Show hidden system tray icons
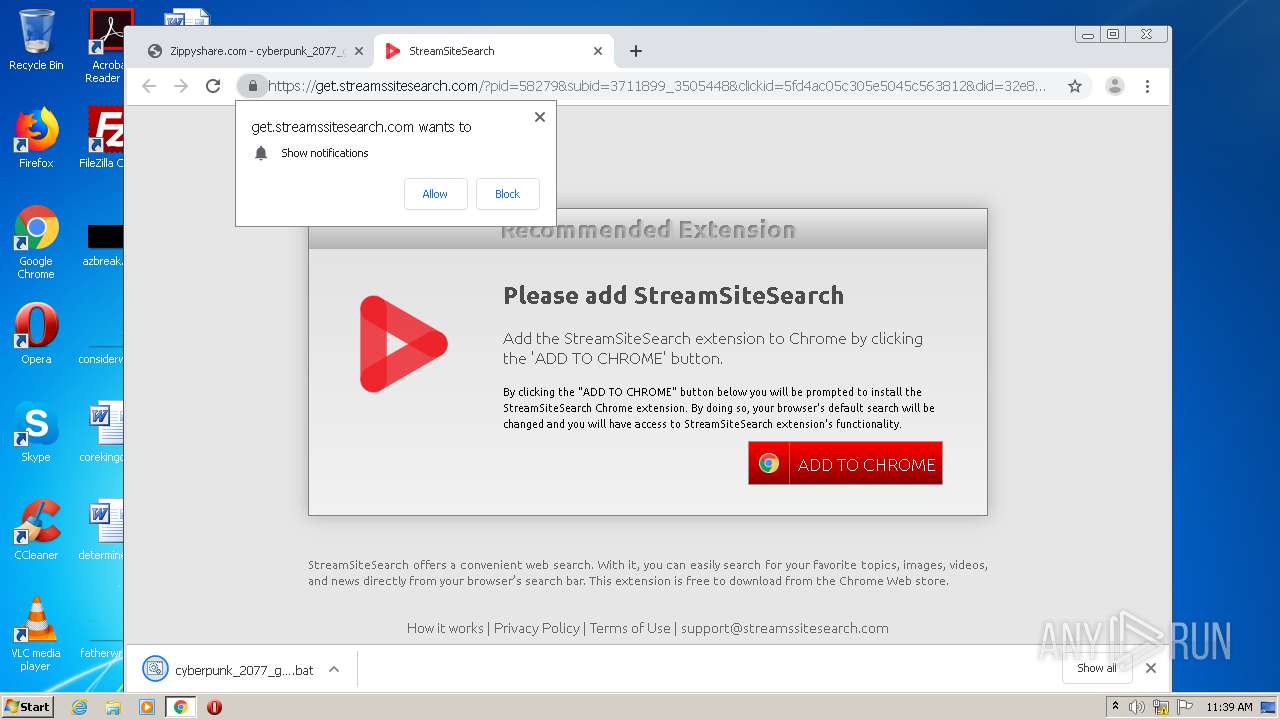 [1115, 707]
